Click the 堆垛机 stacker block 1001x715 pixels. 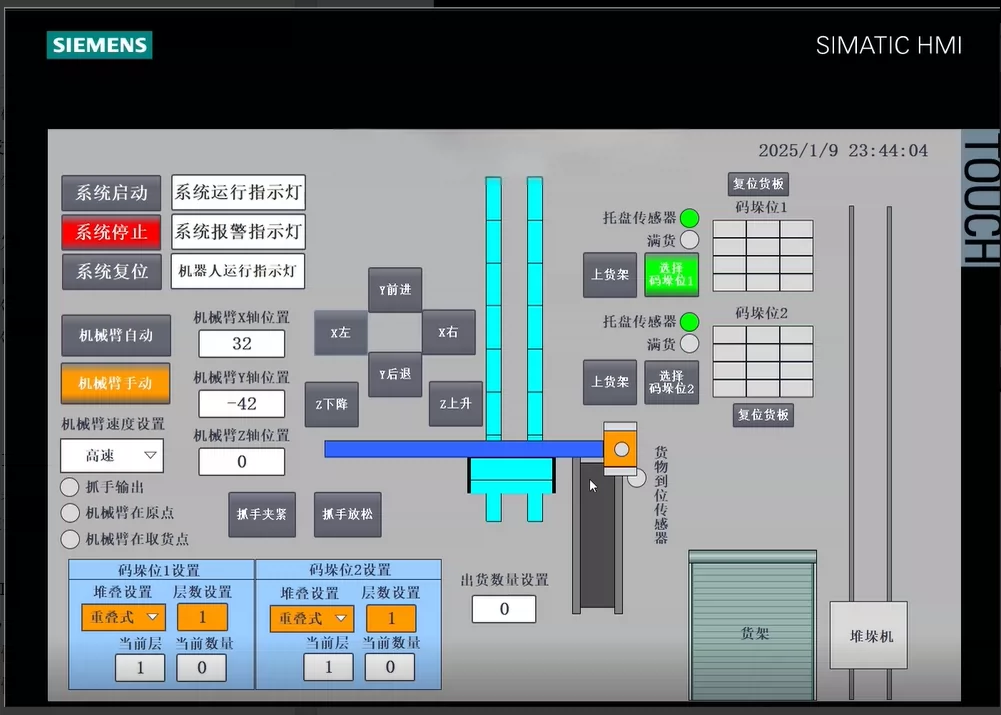869,635
